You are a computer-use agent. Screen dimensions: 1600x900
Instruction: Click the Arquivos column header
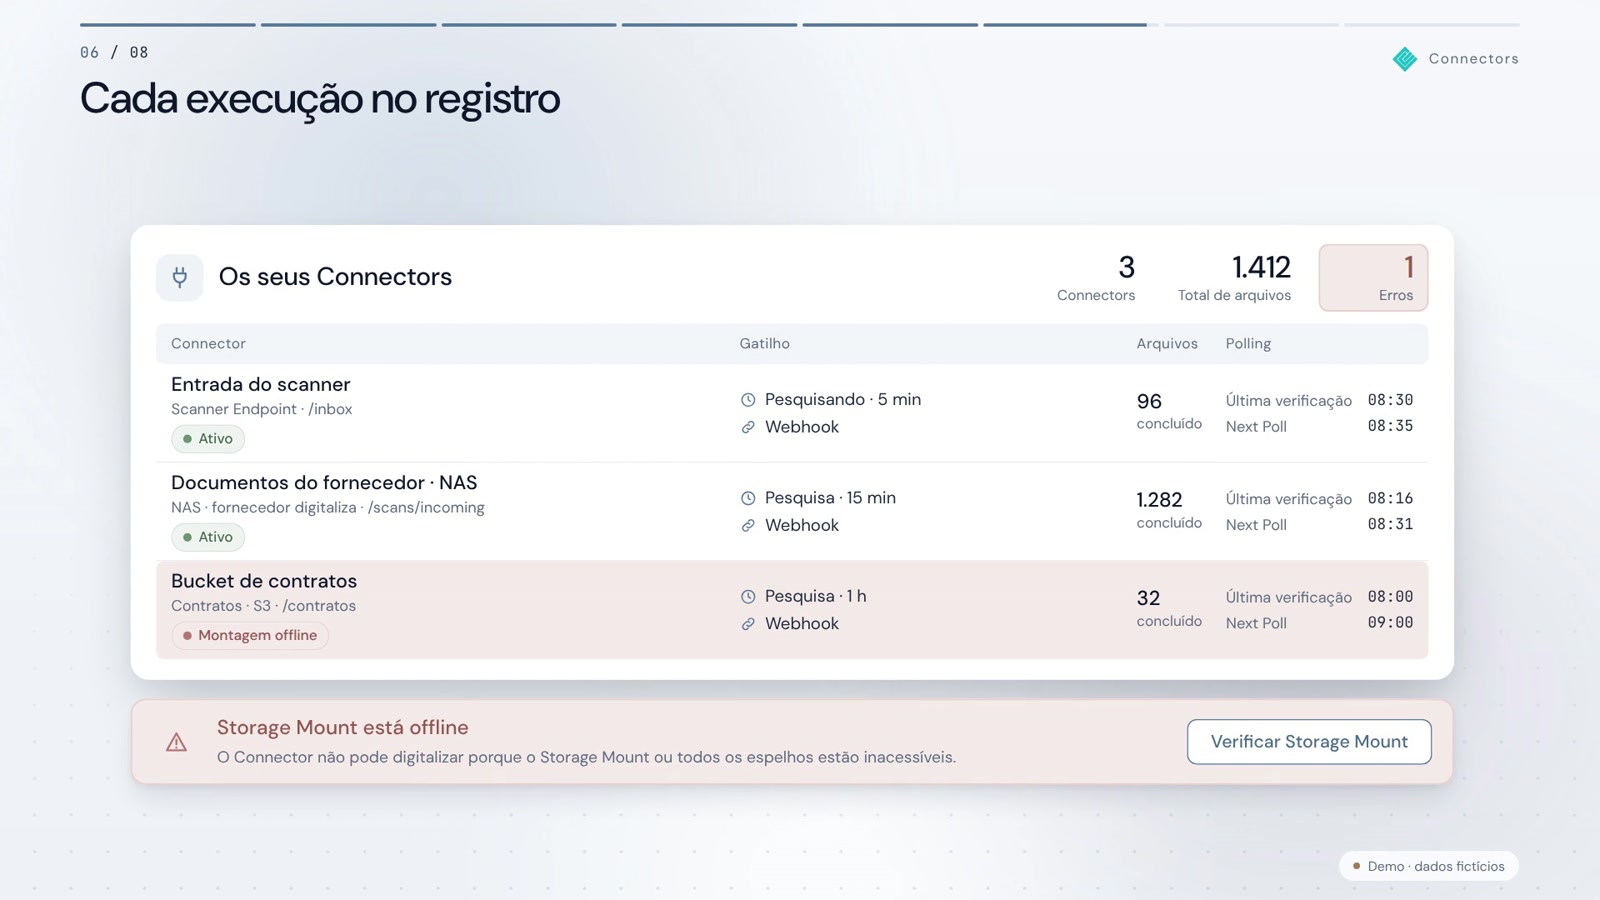(1167, 343)
